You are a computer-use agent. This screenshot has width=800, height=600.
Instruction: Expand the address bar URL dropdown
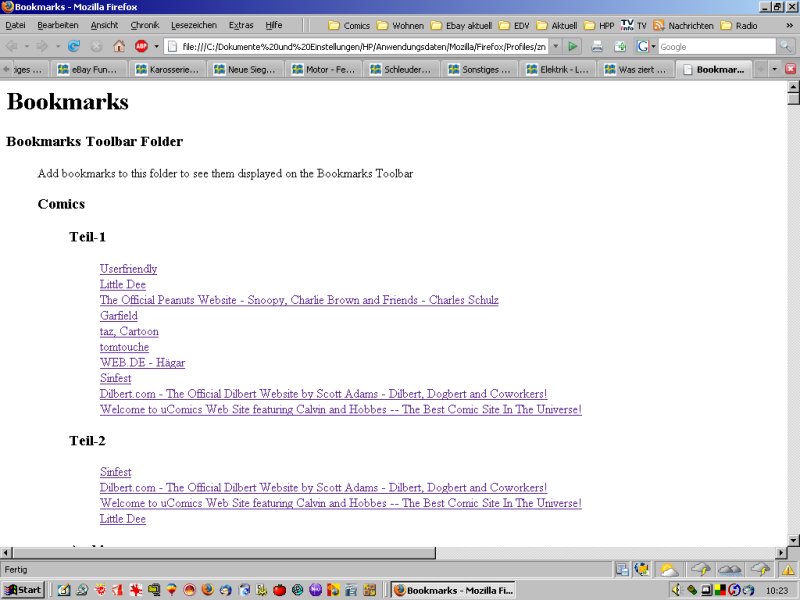(x=556, y=46)
